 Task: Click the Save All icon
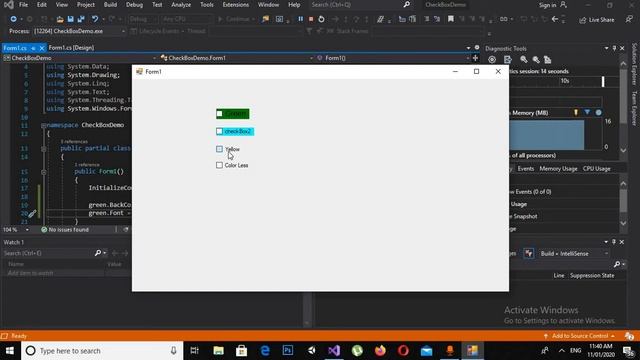tap(81, 19)
